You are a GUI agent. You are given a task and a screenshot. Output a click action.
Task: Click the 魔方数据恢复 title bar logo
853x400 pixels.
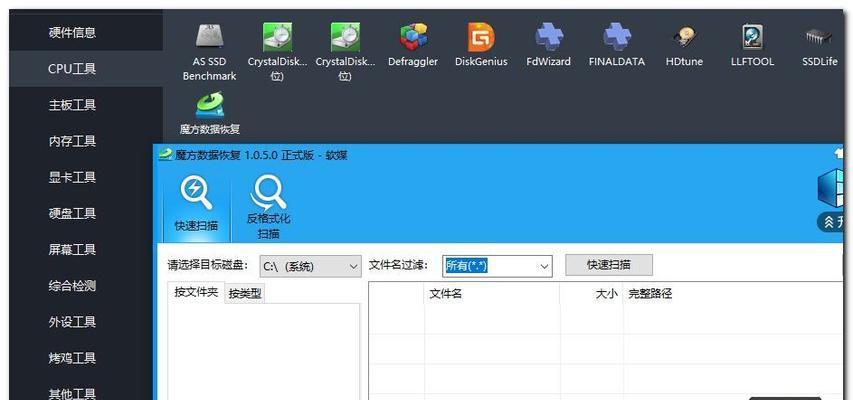pyautogui.click(x=165, y=155)
